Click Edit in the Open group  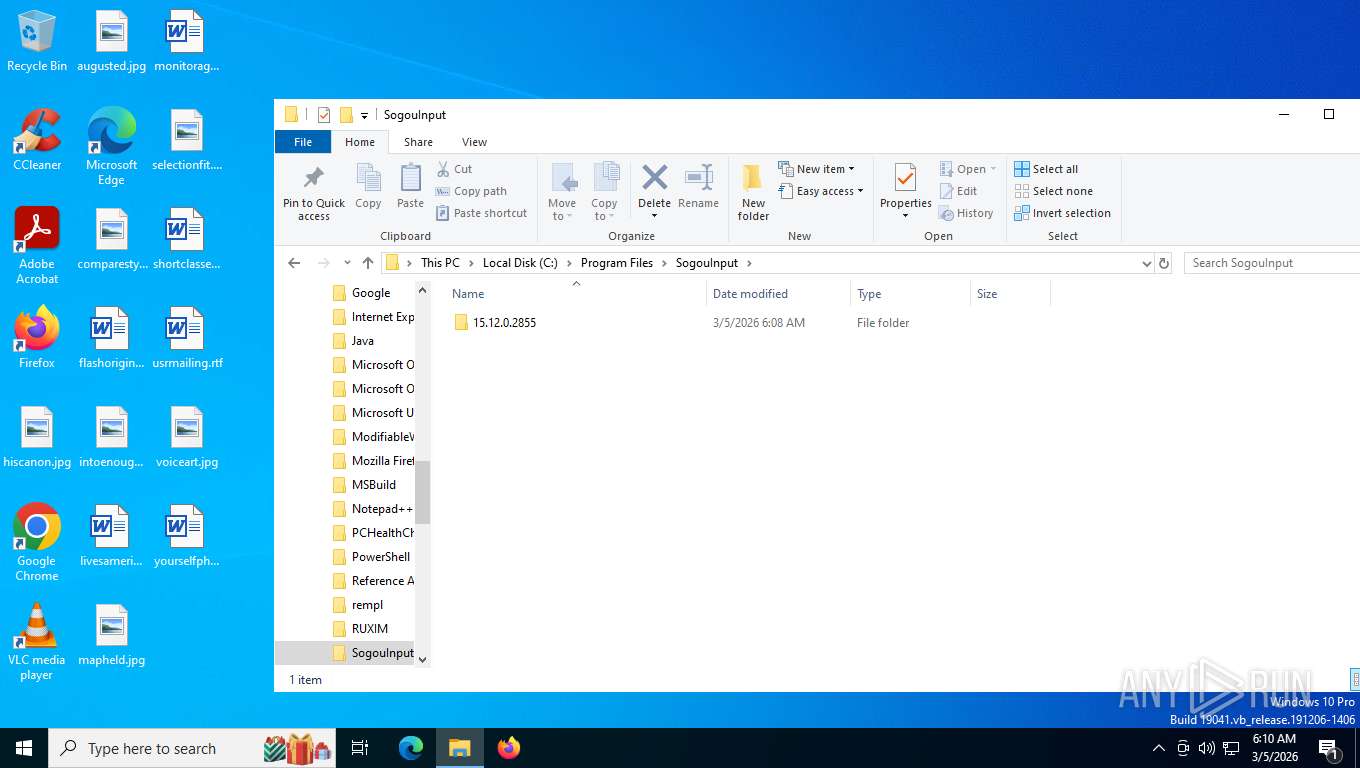(x=958, y=191)
